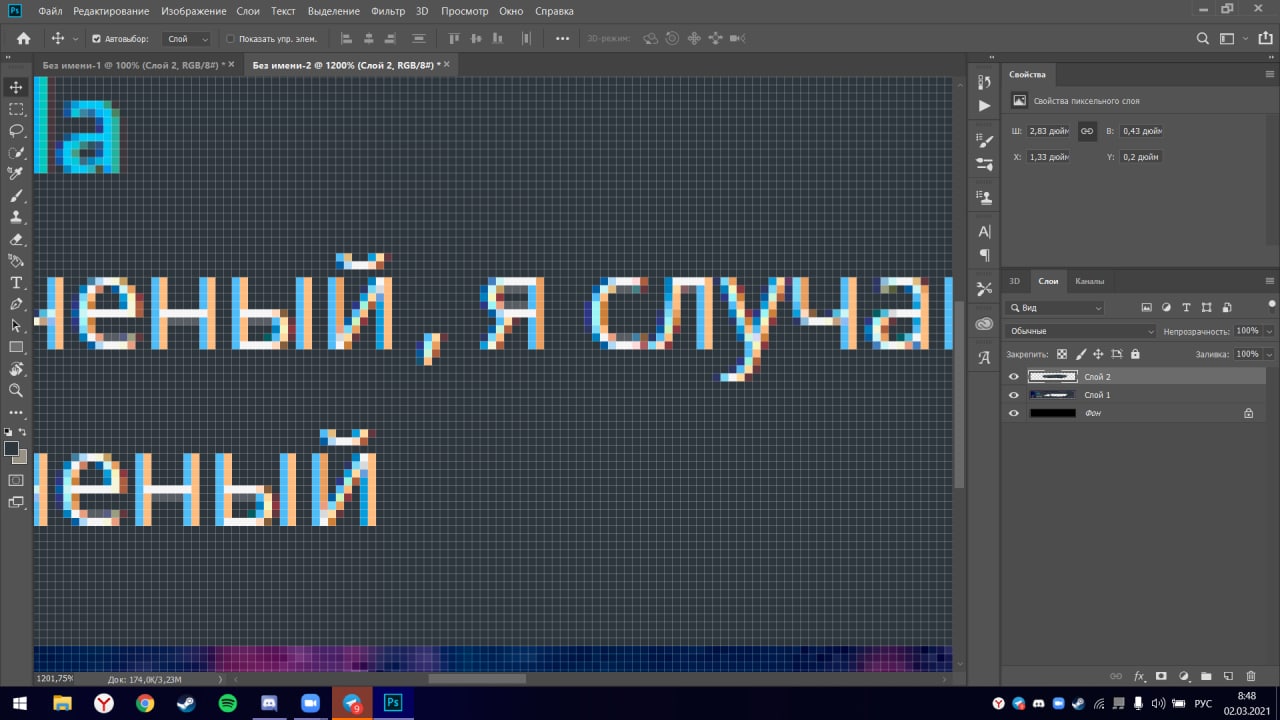The width and height of the screenshot is (1280, 720).
Task: Toggle Quick Mask mode
Action: [16, 480]
